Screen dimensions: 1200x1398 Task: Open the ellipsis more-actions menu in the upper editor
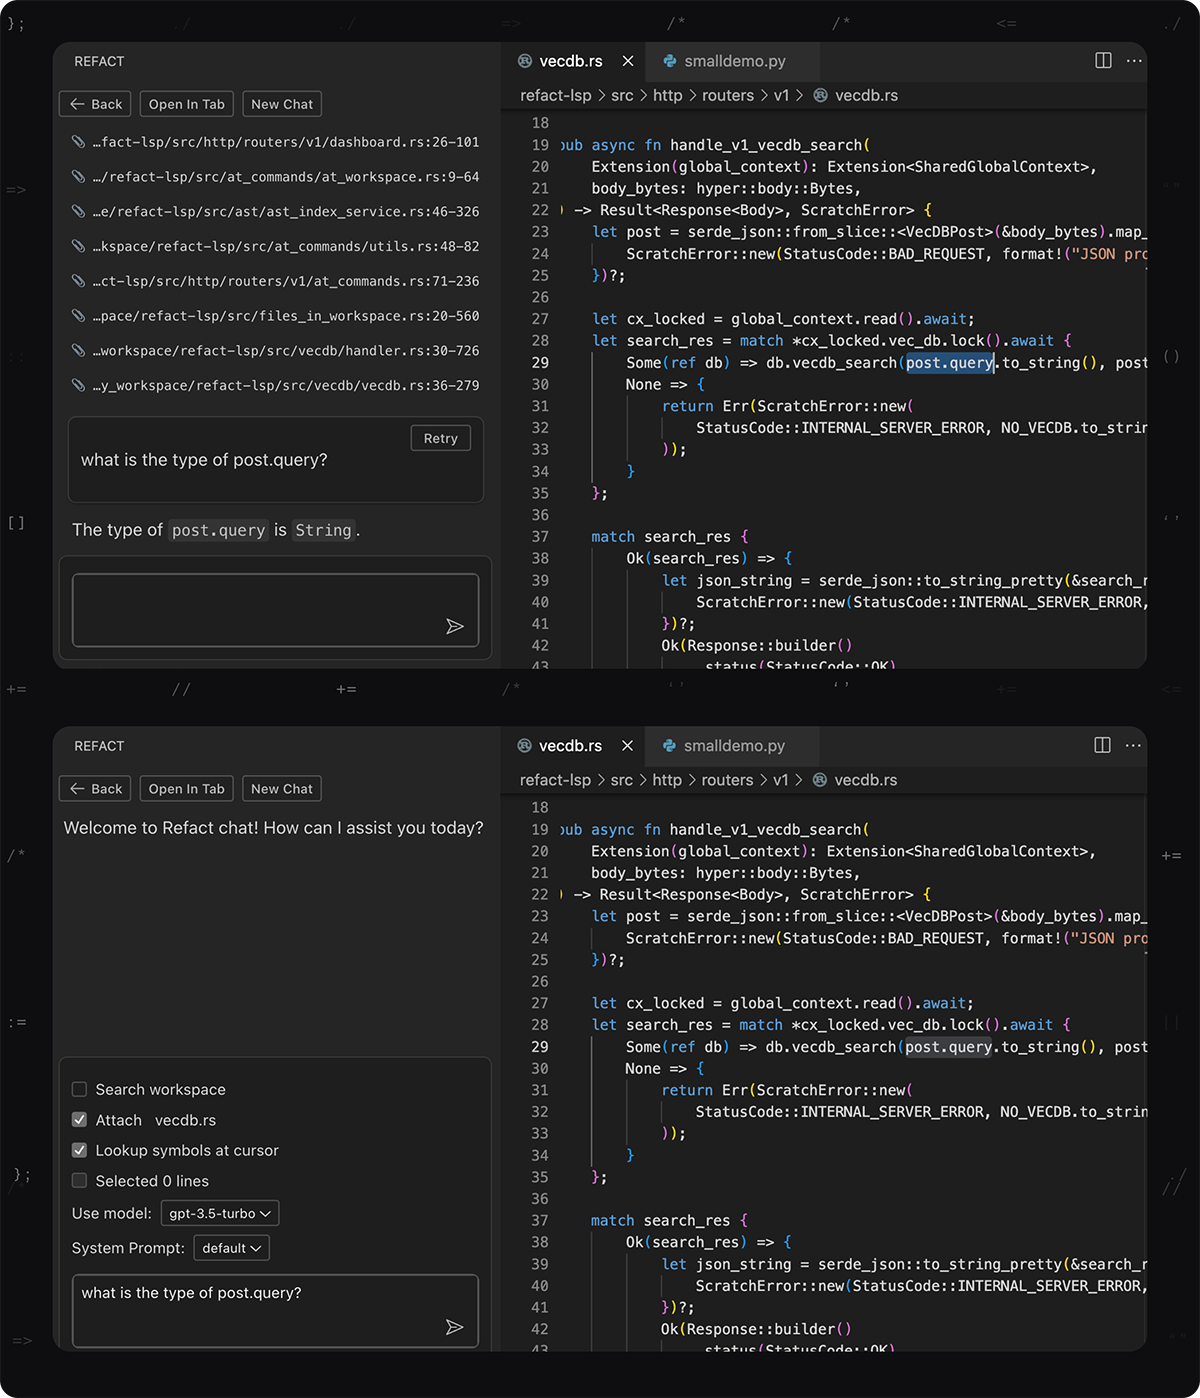click(1133, 61)
